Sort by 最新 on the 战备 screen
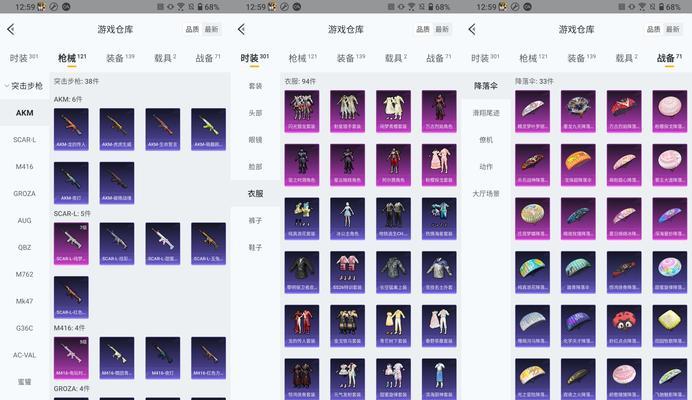This screenshot has height=400, width=692. [673, 30]
